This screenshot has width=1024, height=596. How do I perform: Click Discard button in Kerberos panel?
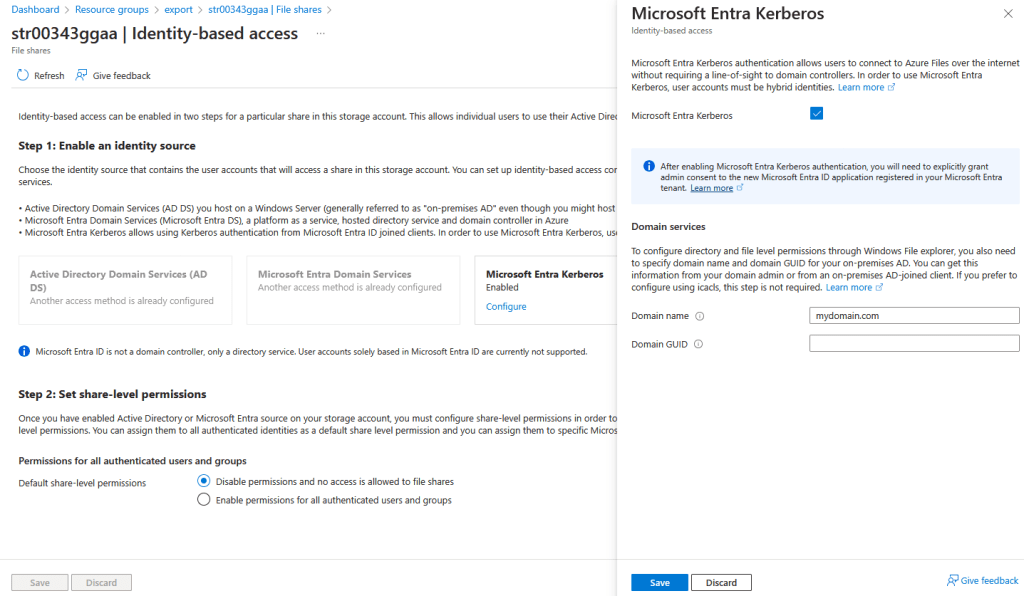(x=721, y=583)
